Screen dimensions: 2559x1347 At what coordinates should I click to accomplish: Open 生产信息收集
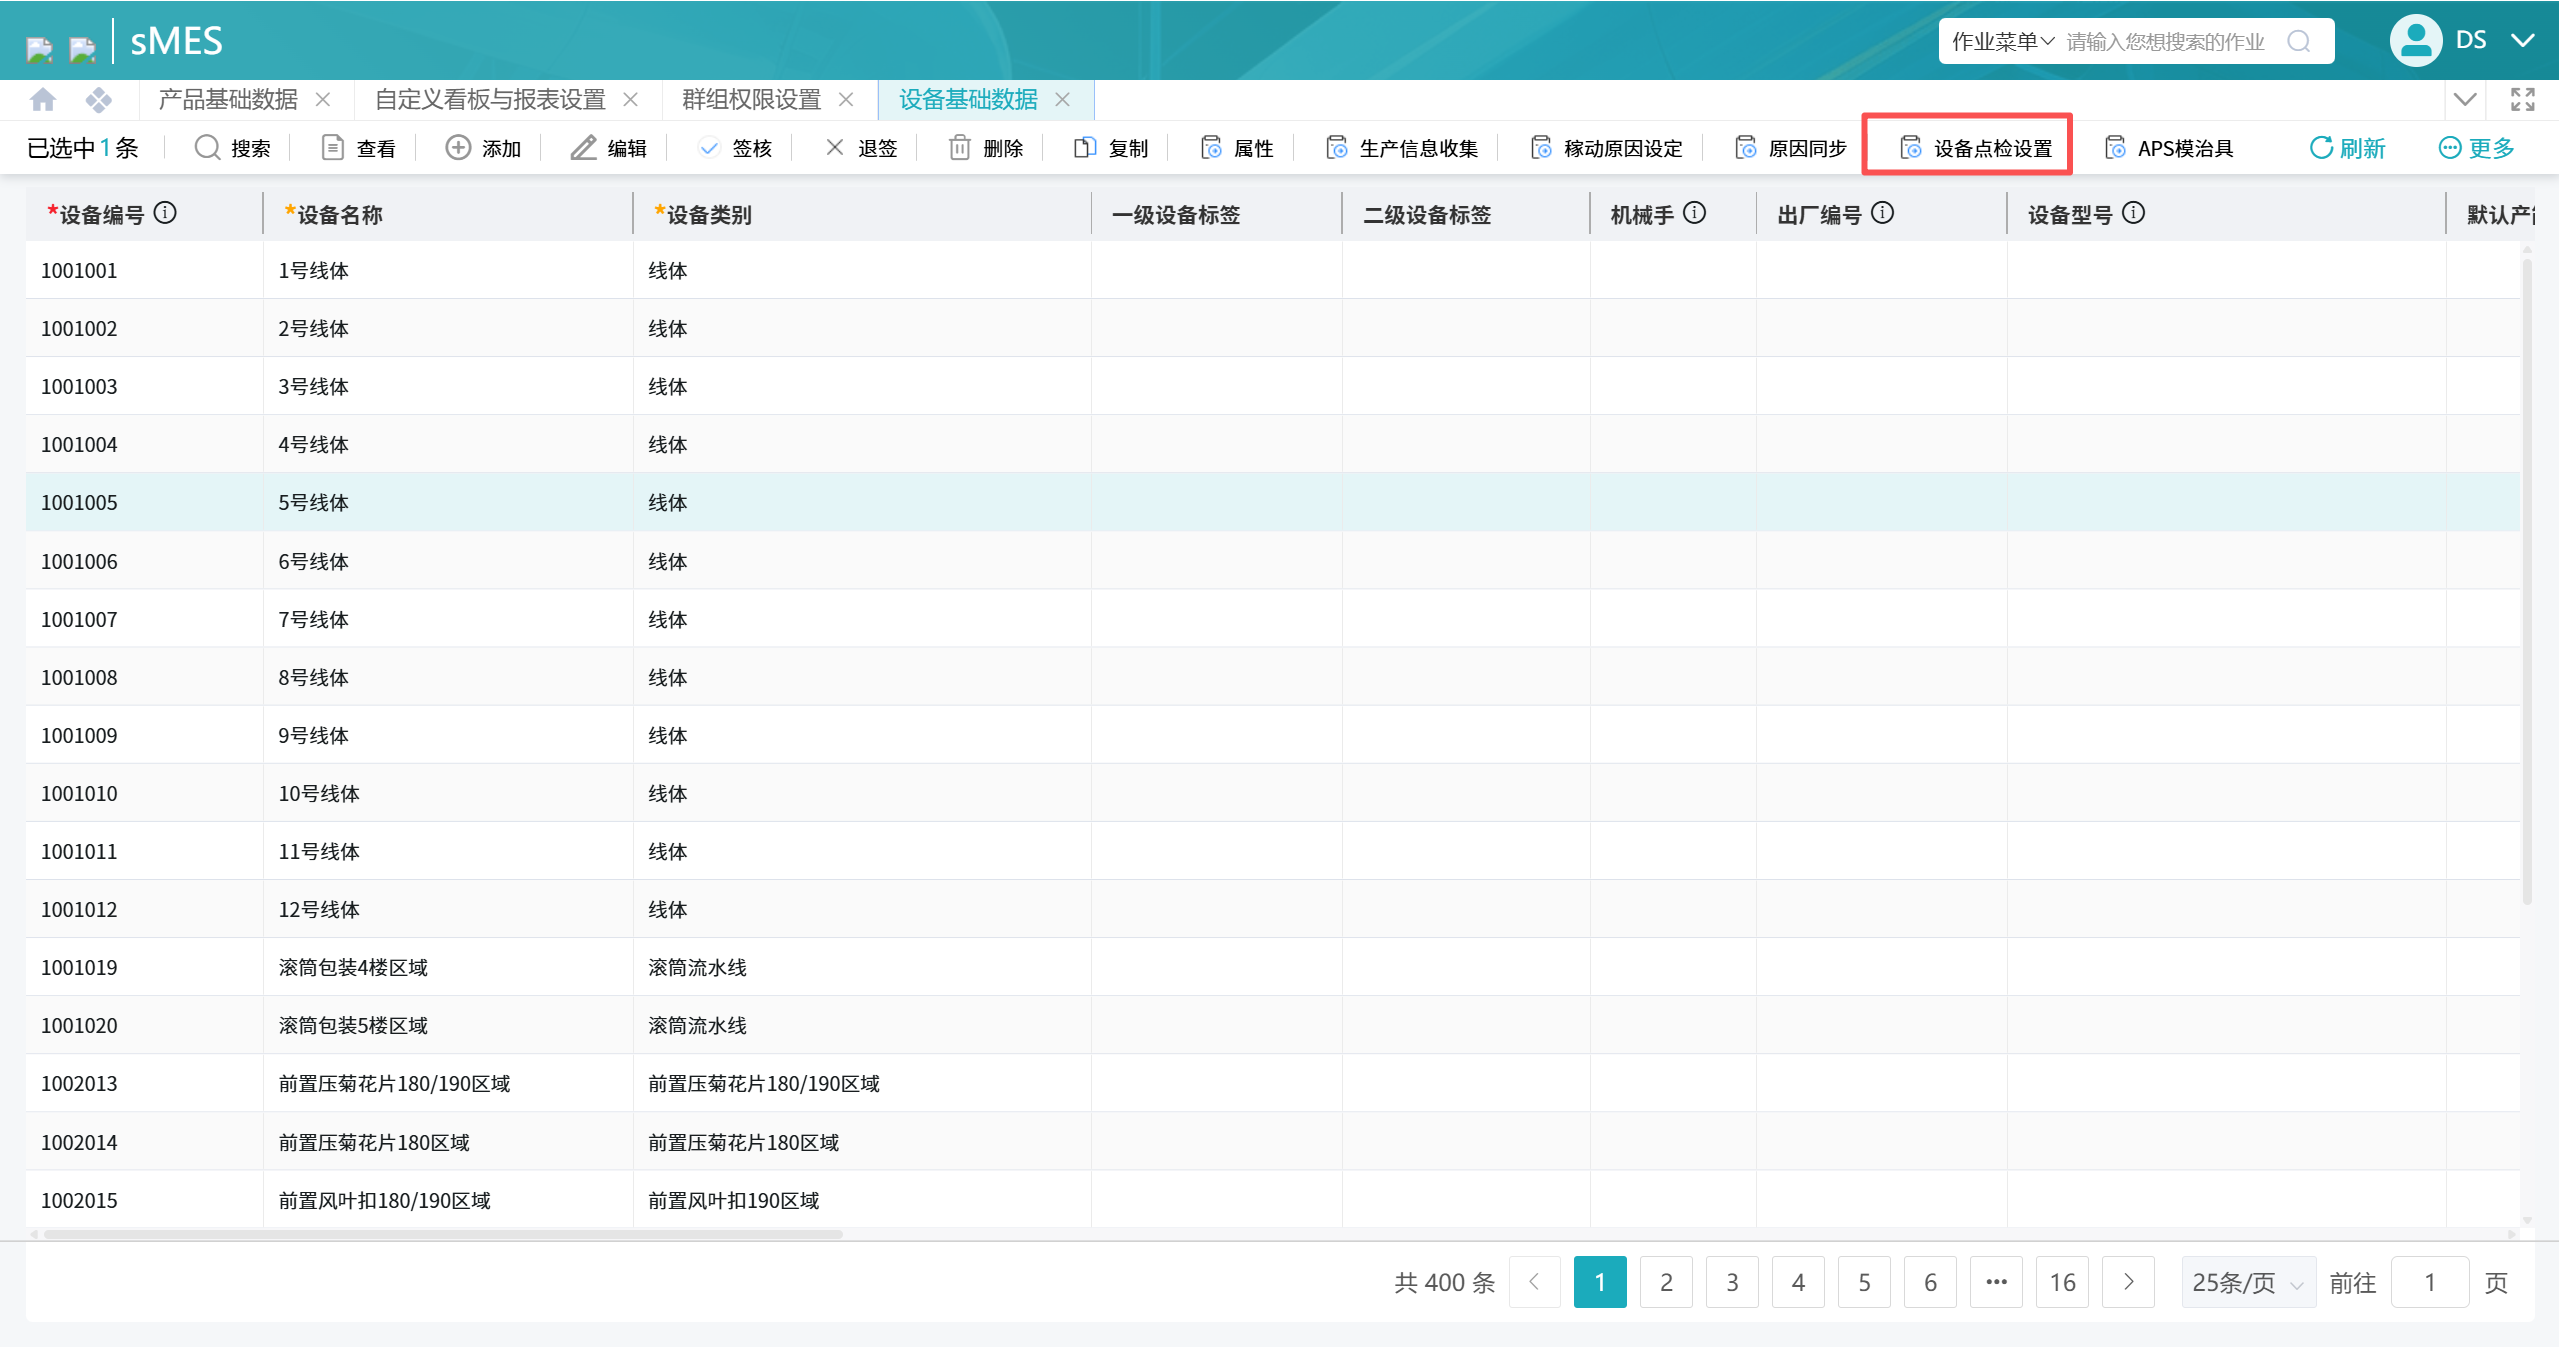(1401, 148)
